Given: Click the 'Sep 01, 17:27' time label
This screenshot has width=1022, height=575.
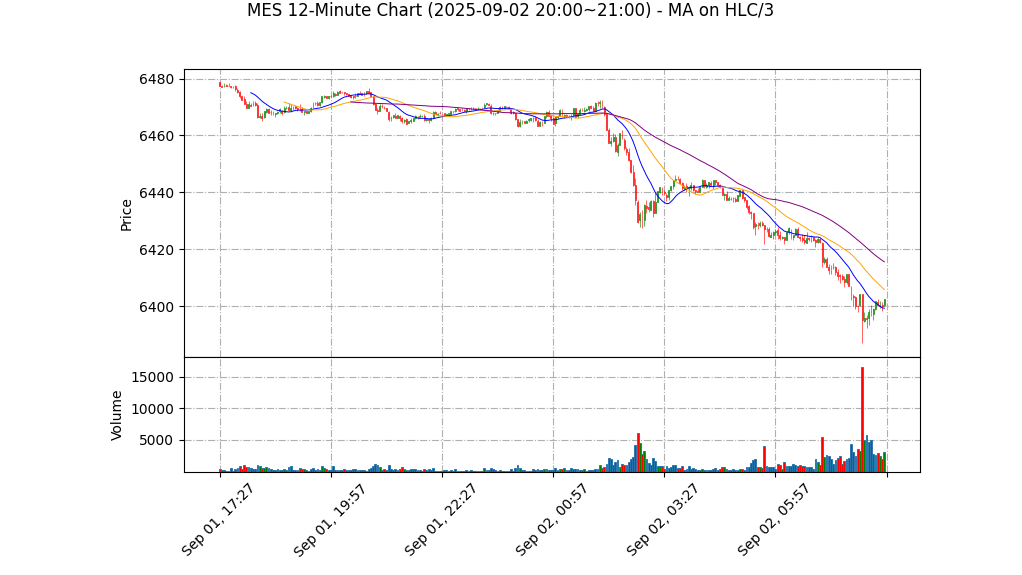Looking at the screenshot, I should pyautogui.click(x=218, y=519).
